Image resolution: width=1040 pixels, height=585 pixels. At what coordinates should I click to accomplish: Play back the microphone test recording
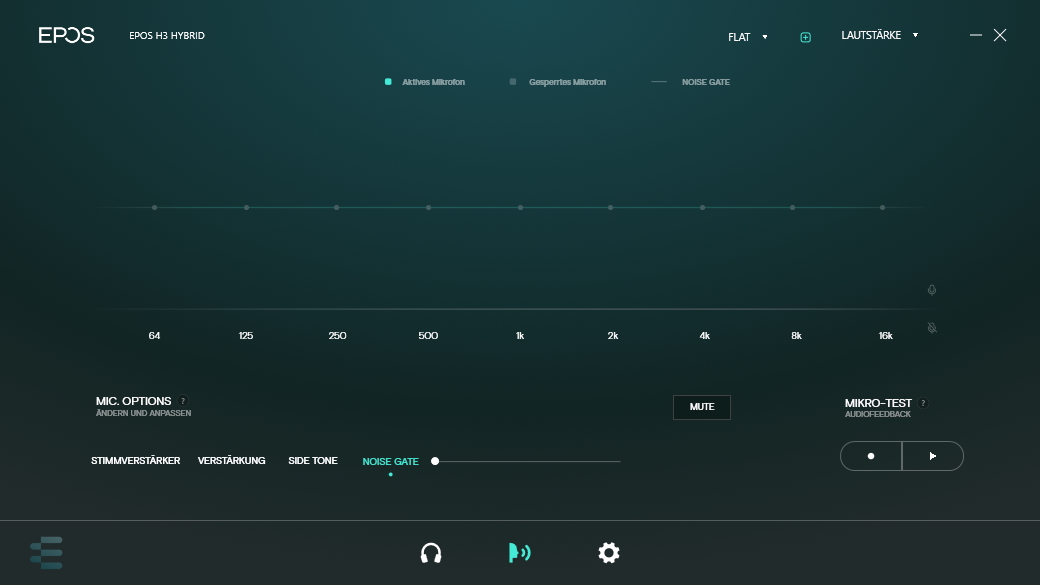pos(933,456)
